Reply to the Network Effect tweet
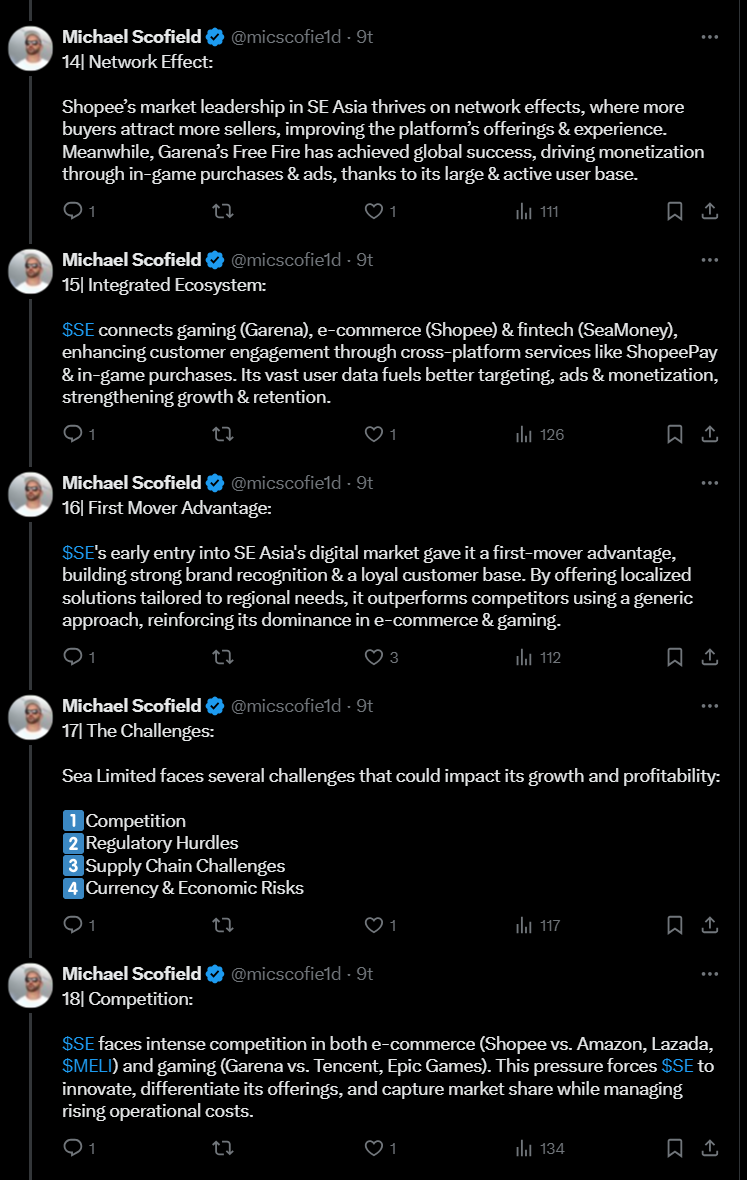 (73, 211)
